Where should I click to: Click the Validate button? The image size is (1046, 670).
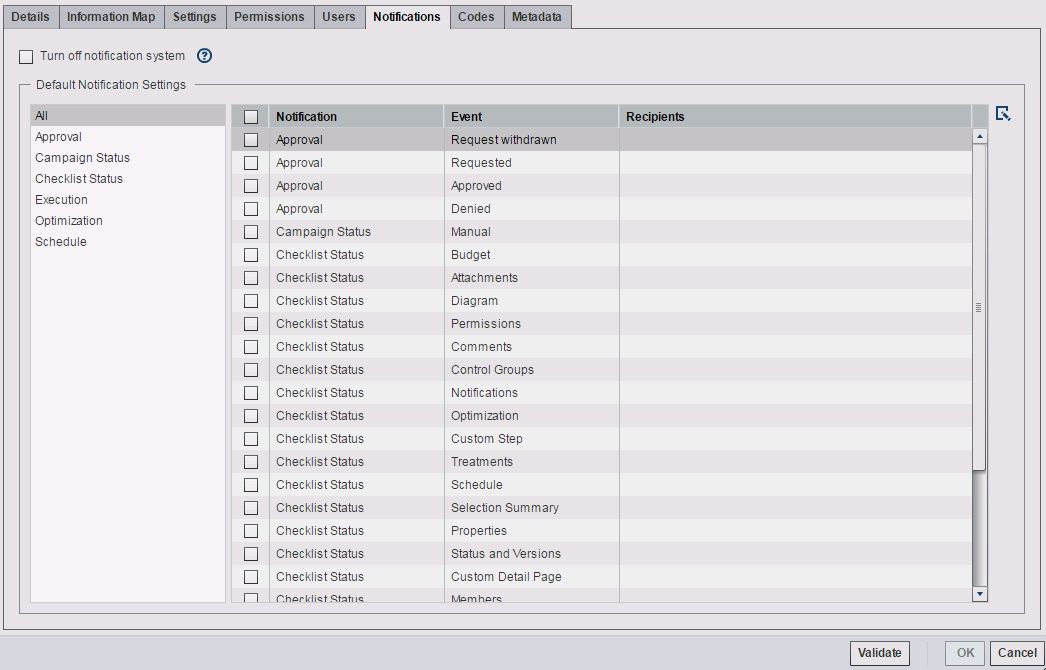click(879, 652)
